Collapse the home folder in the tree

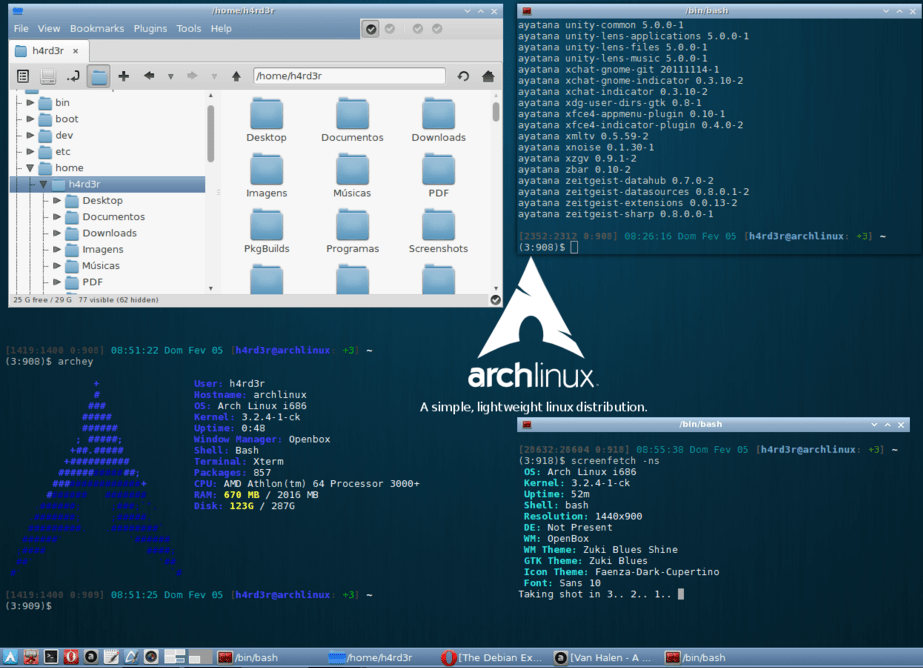click(30, 168)
